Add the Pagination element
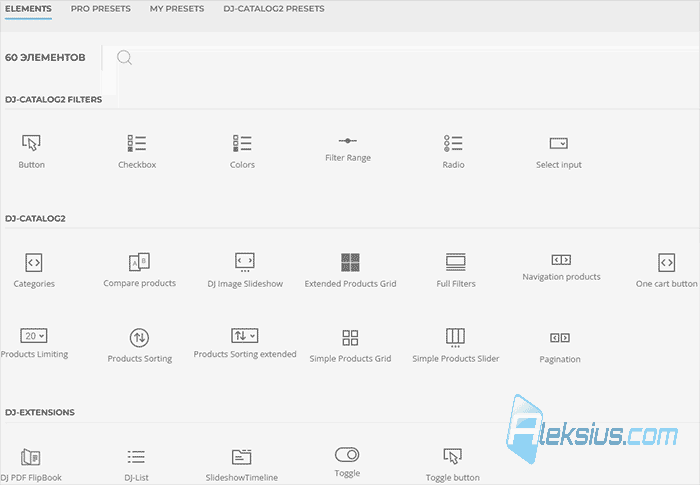 click(560, 347)
